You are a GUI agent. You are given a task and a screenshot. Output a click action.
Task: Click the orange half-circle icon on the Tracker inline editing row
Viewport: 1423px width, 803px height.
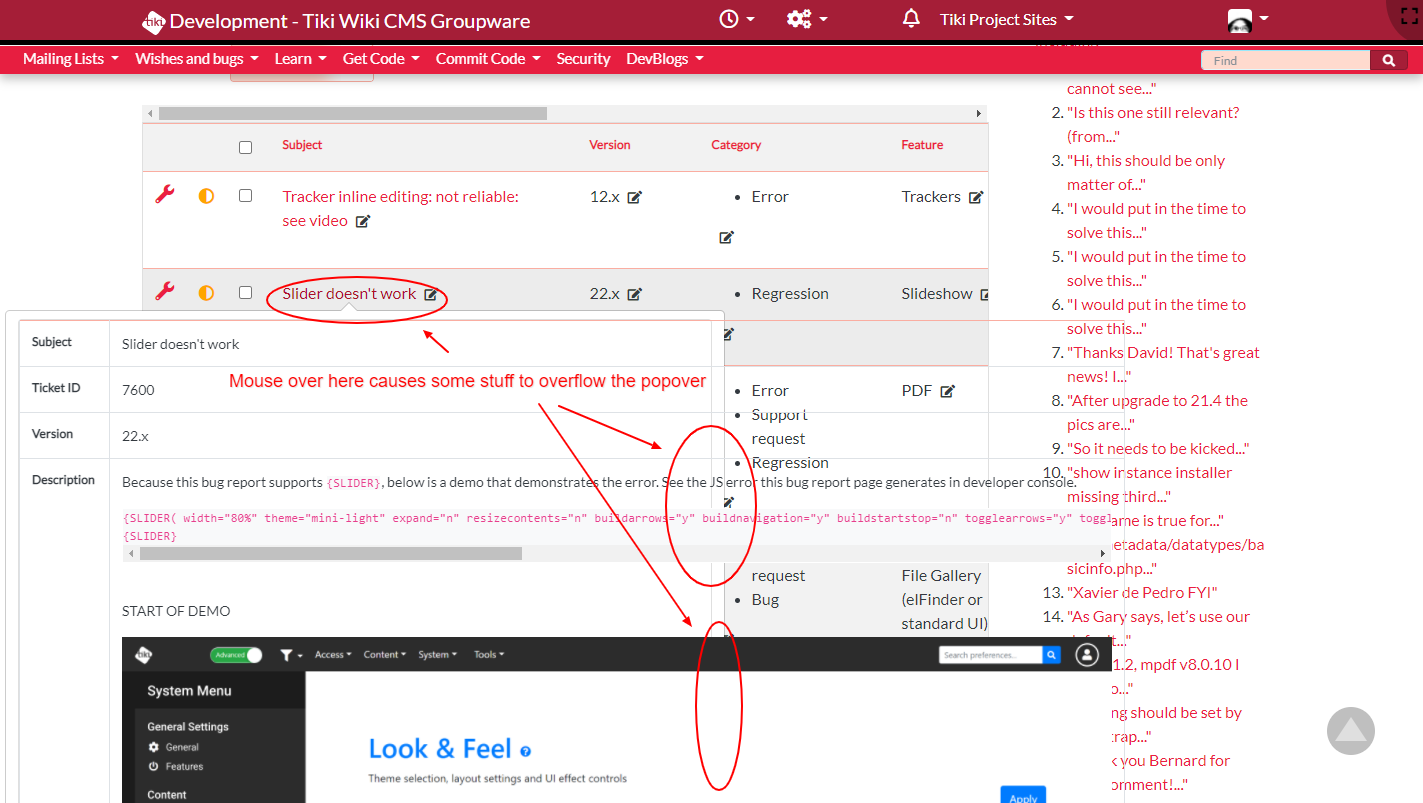[206, 196]
